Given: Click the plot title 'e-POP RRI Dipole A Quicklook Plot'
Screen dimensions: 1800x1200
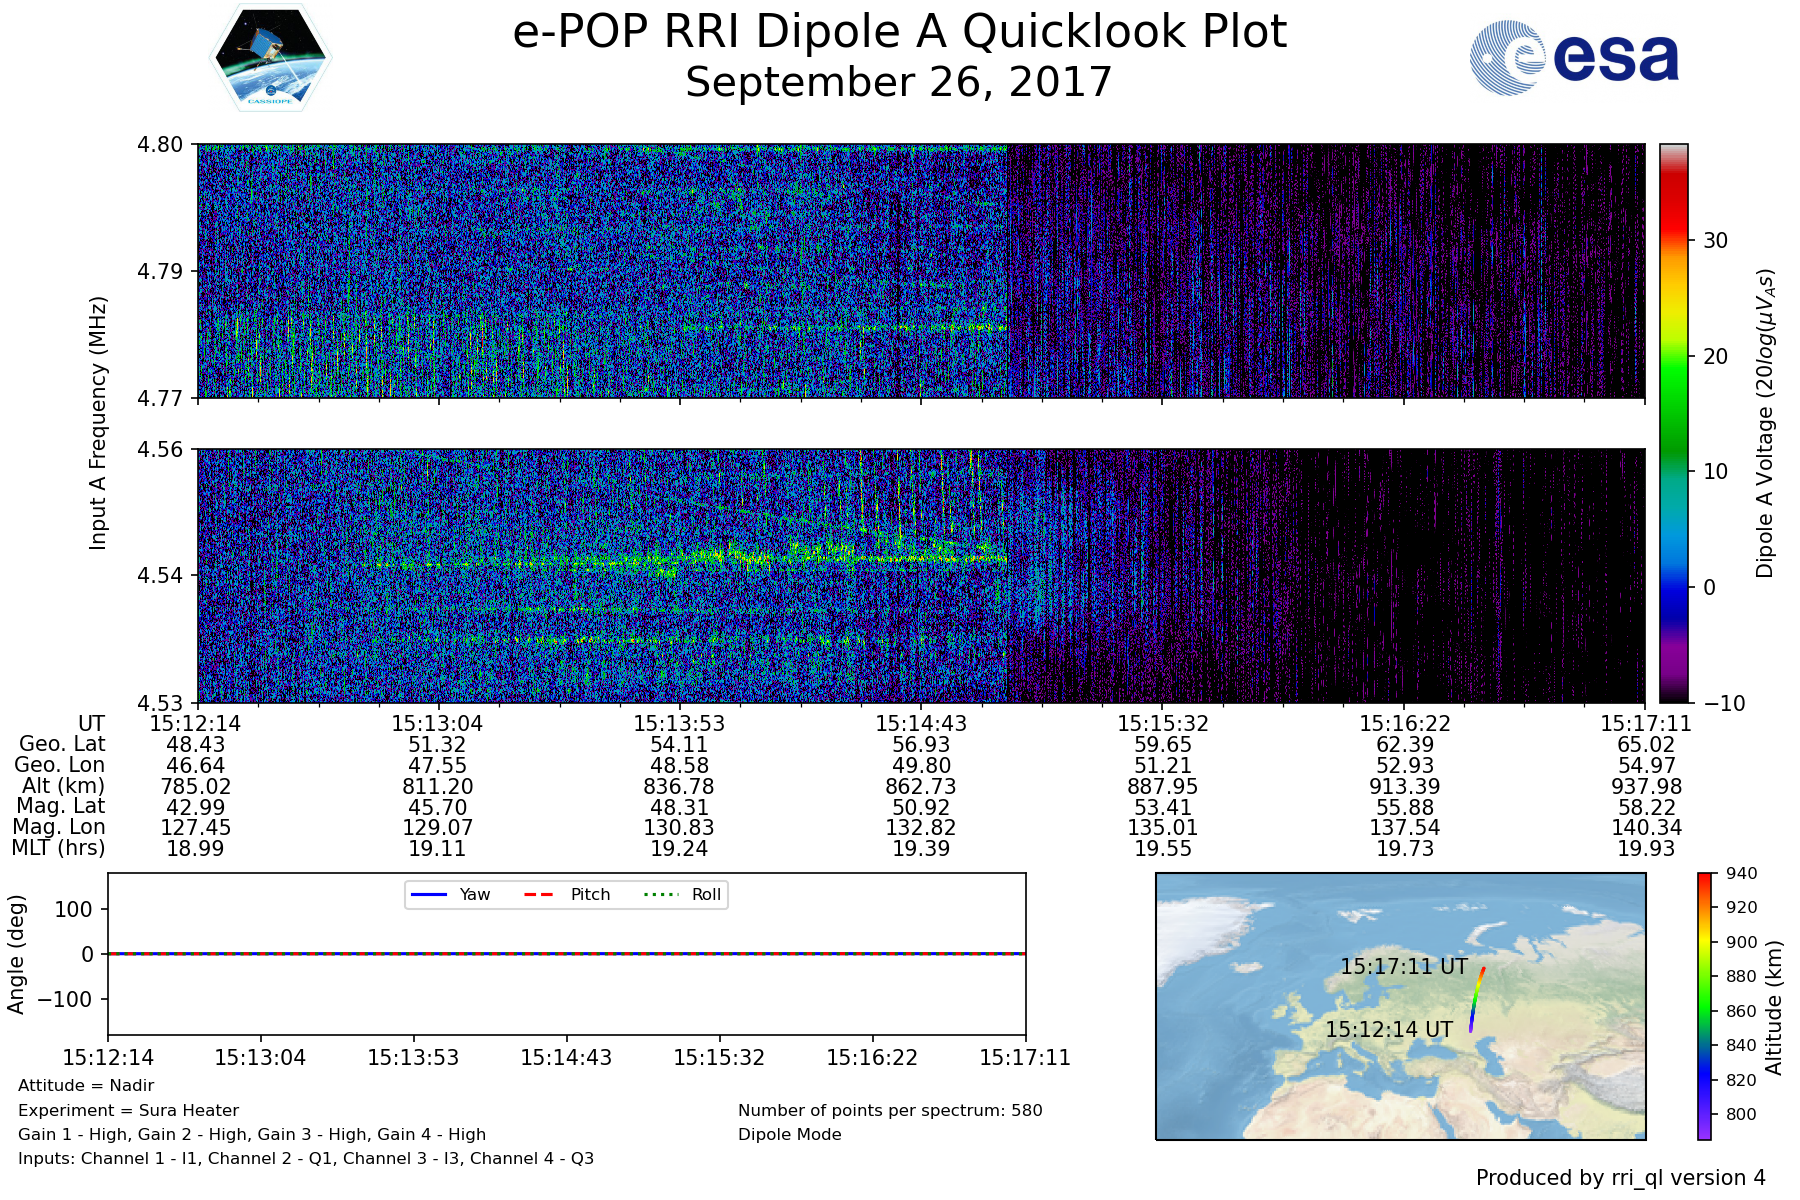Looking at the screenshot, I should tap(899, 32).
